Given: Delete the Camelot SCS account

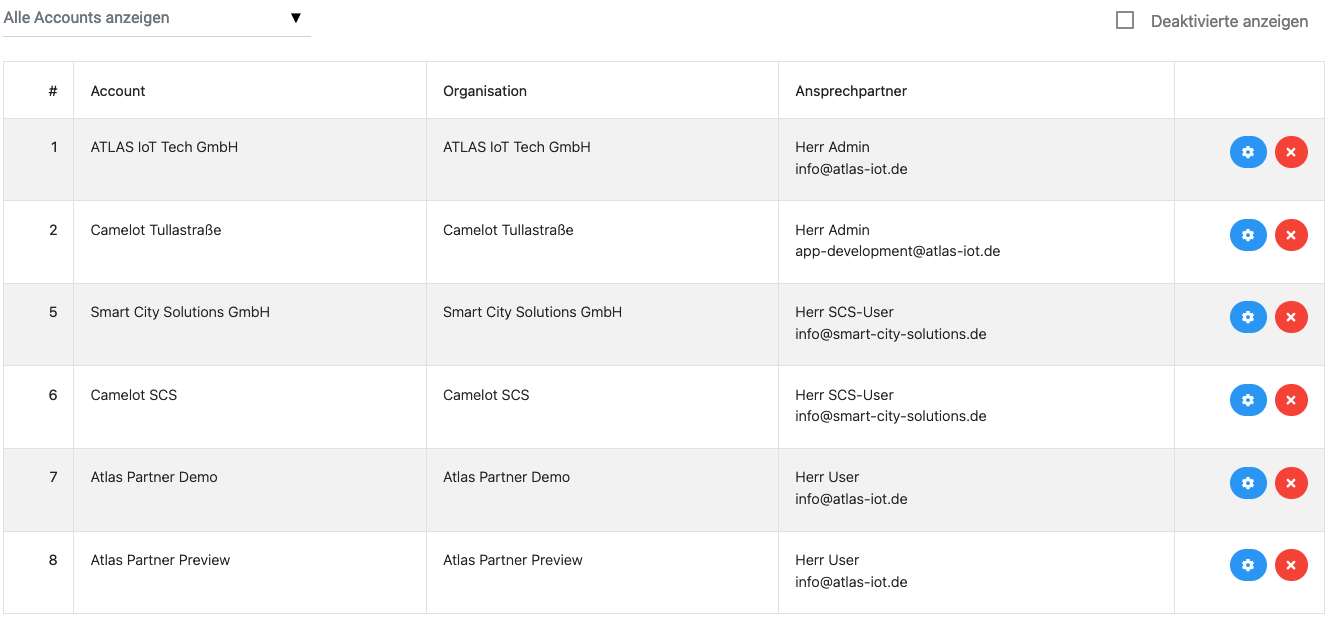Looking at the screenshot, I should (x=1291, y=400).
